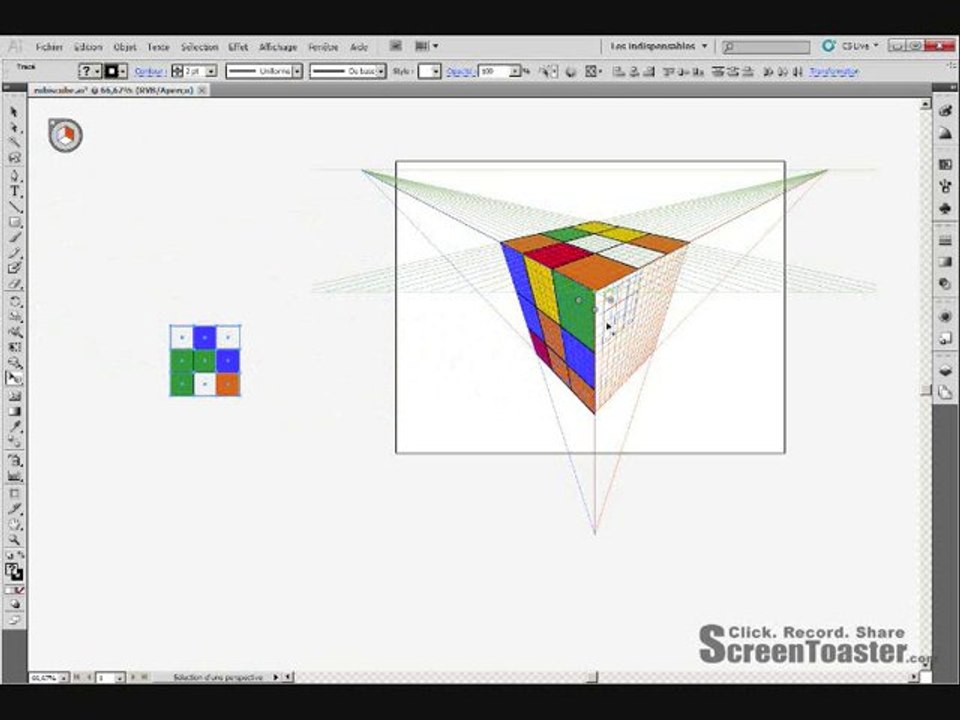Click the first horizontal align icon
Viewport: 960px width, 720px height.
(x=618, y=72)
